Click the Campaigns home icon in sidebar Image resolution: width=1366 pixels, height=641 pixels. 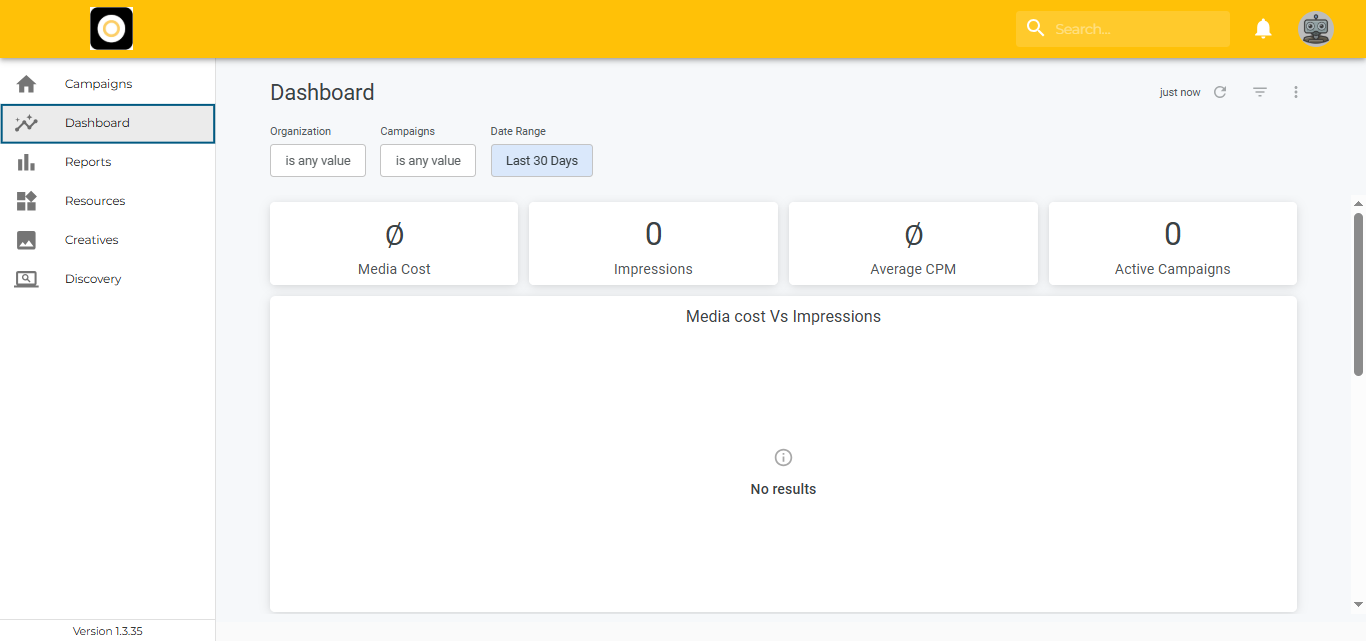[x=26, y=84]
